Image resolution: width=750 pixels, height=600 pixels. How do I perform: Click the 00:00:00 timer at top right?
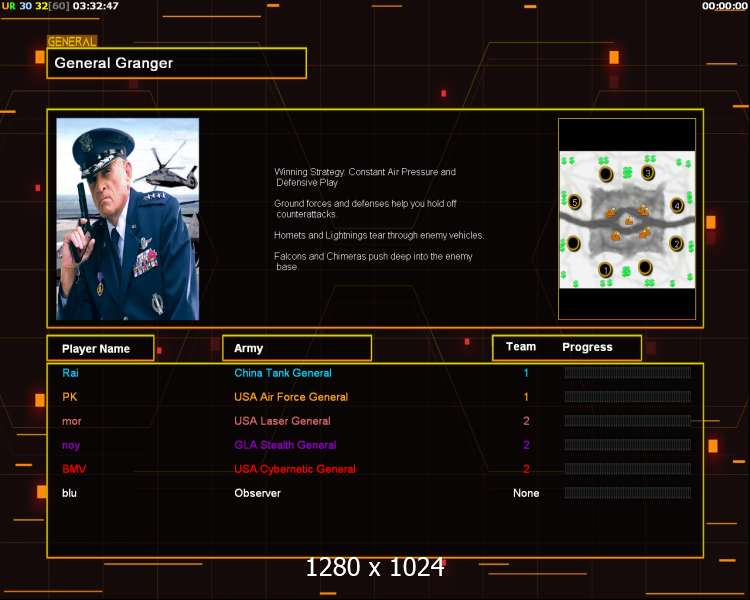click(x=724, y=6)
